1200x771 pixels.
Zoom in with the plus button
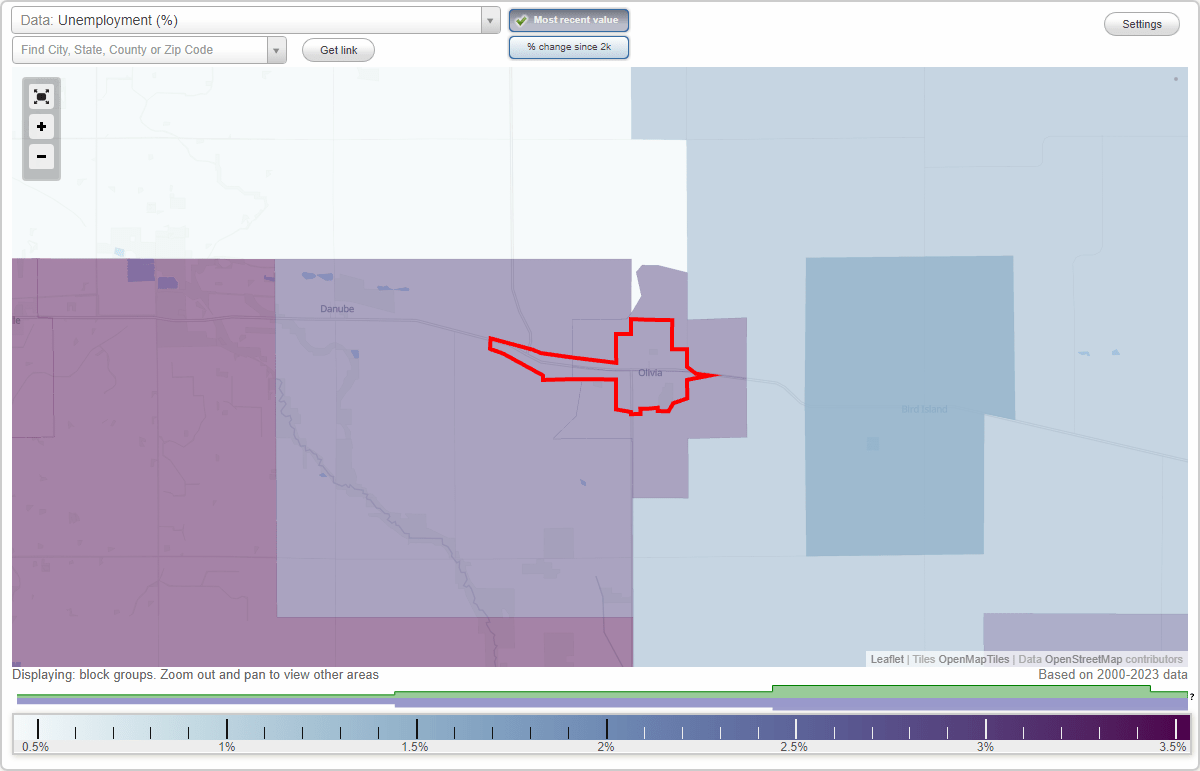point(41,127)
